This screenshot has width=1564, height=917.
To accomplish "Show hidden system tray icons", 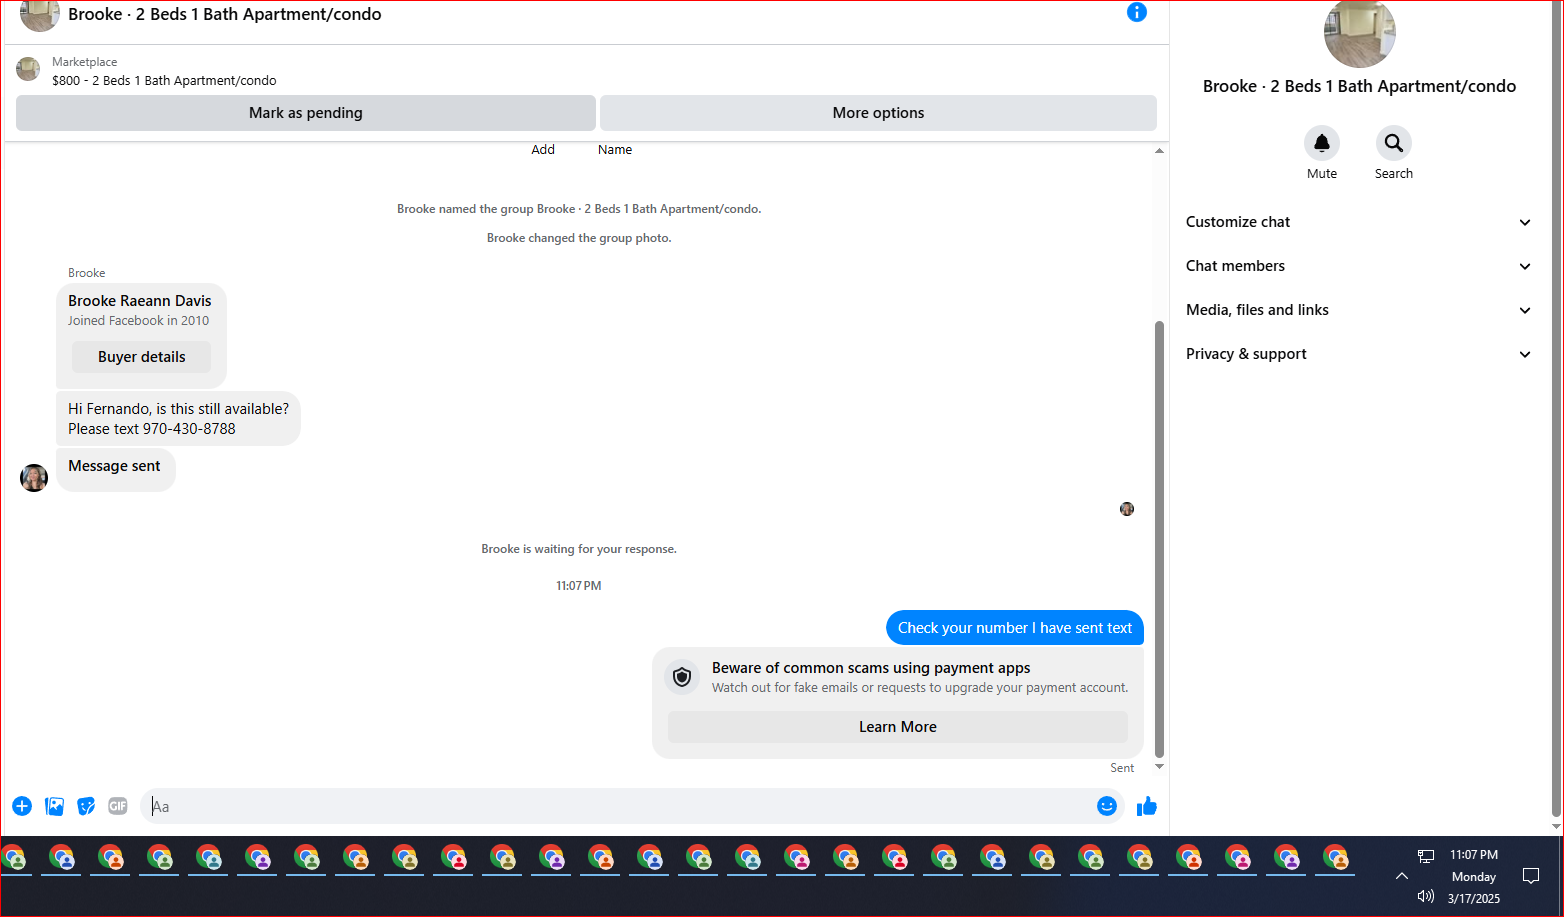I will tap(1402, 876).
